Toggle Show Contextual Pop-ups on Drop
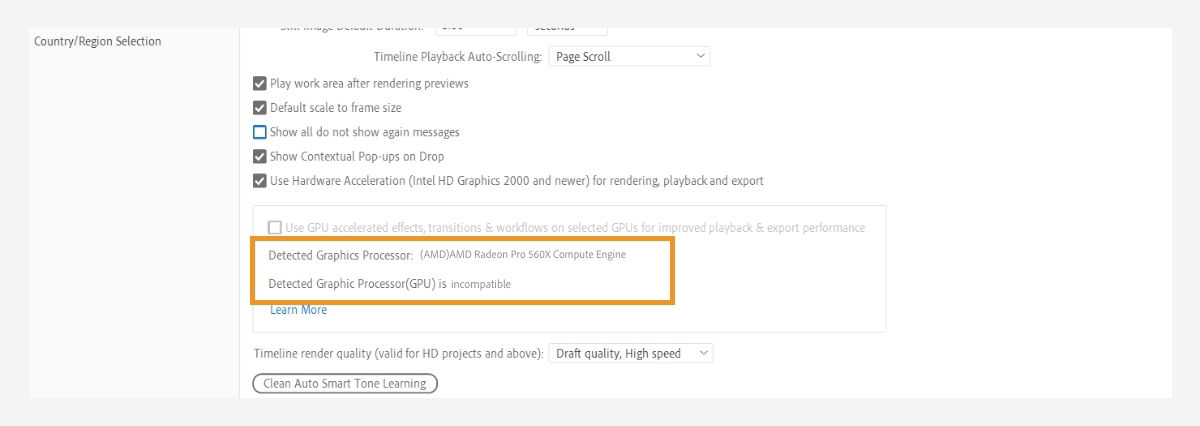This screenshot has width=1200, height=426. point(260,156)
